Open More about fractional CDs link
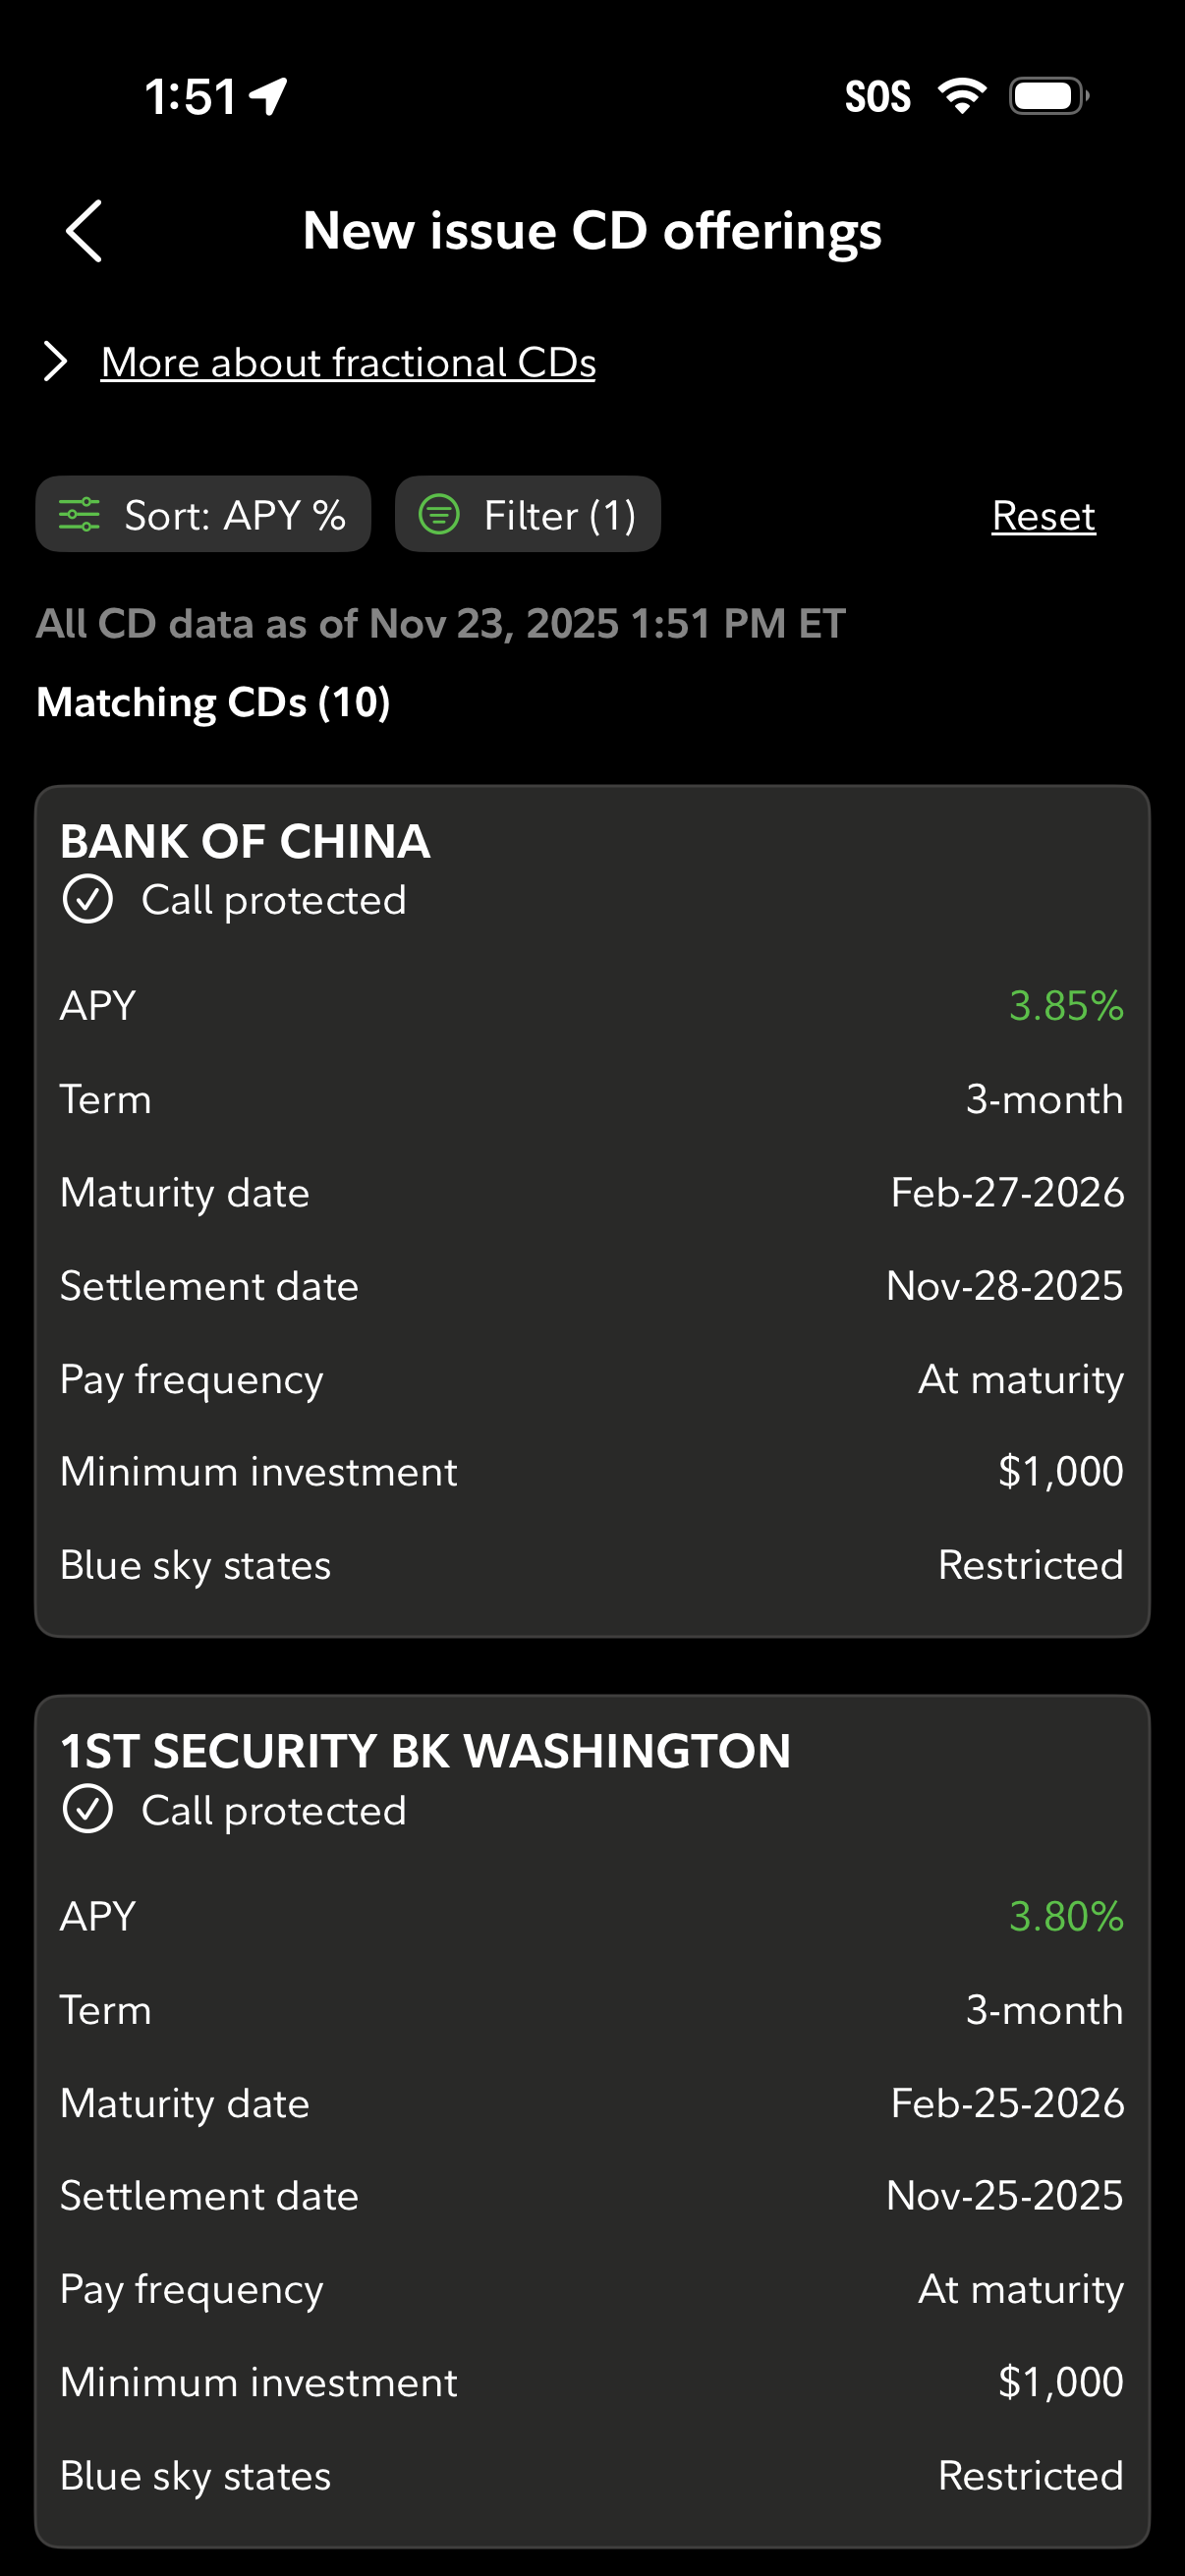This screenshot has width=1185, height=2576. [x=348, y=362]
